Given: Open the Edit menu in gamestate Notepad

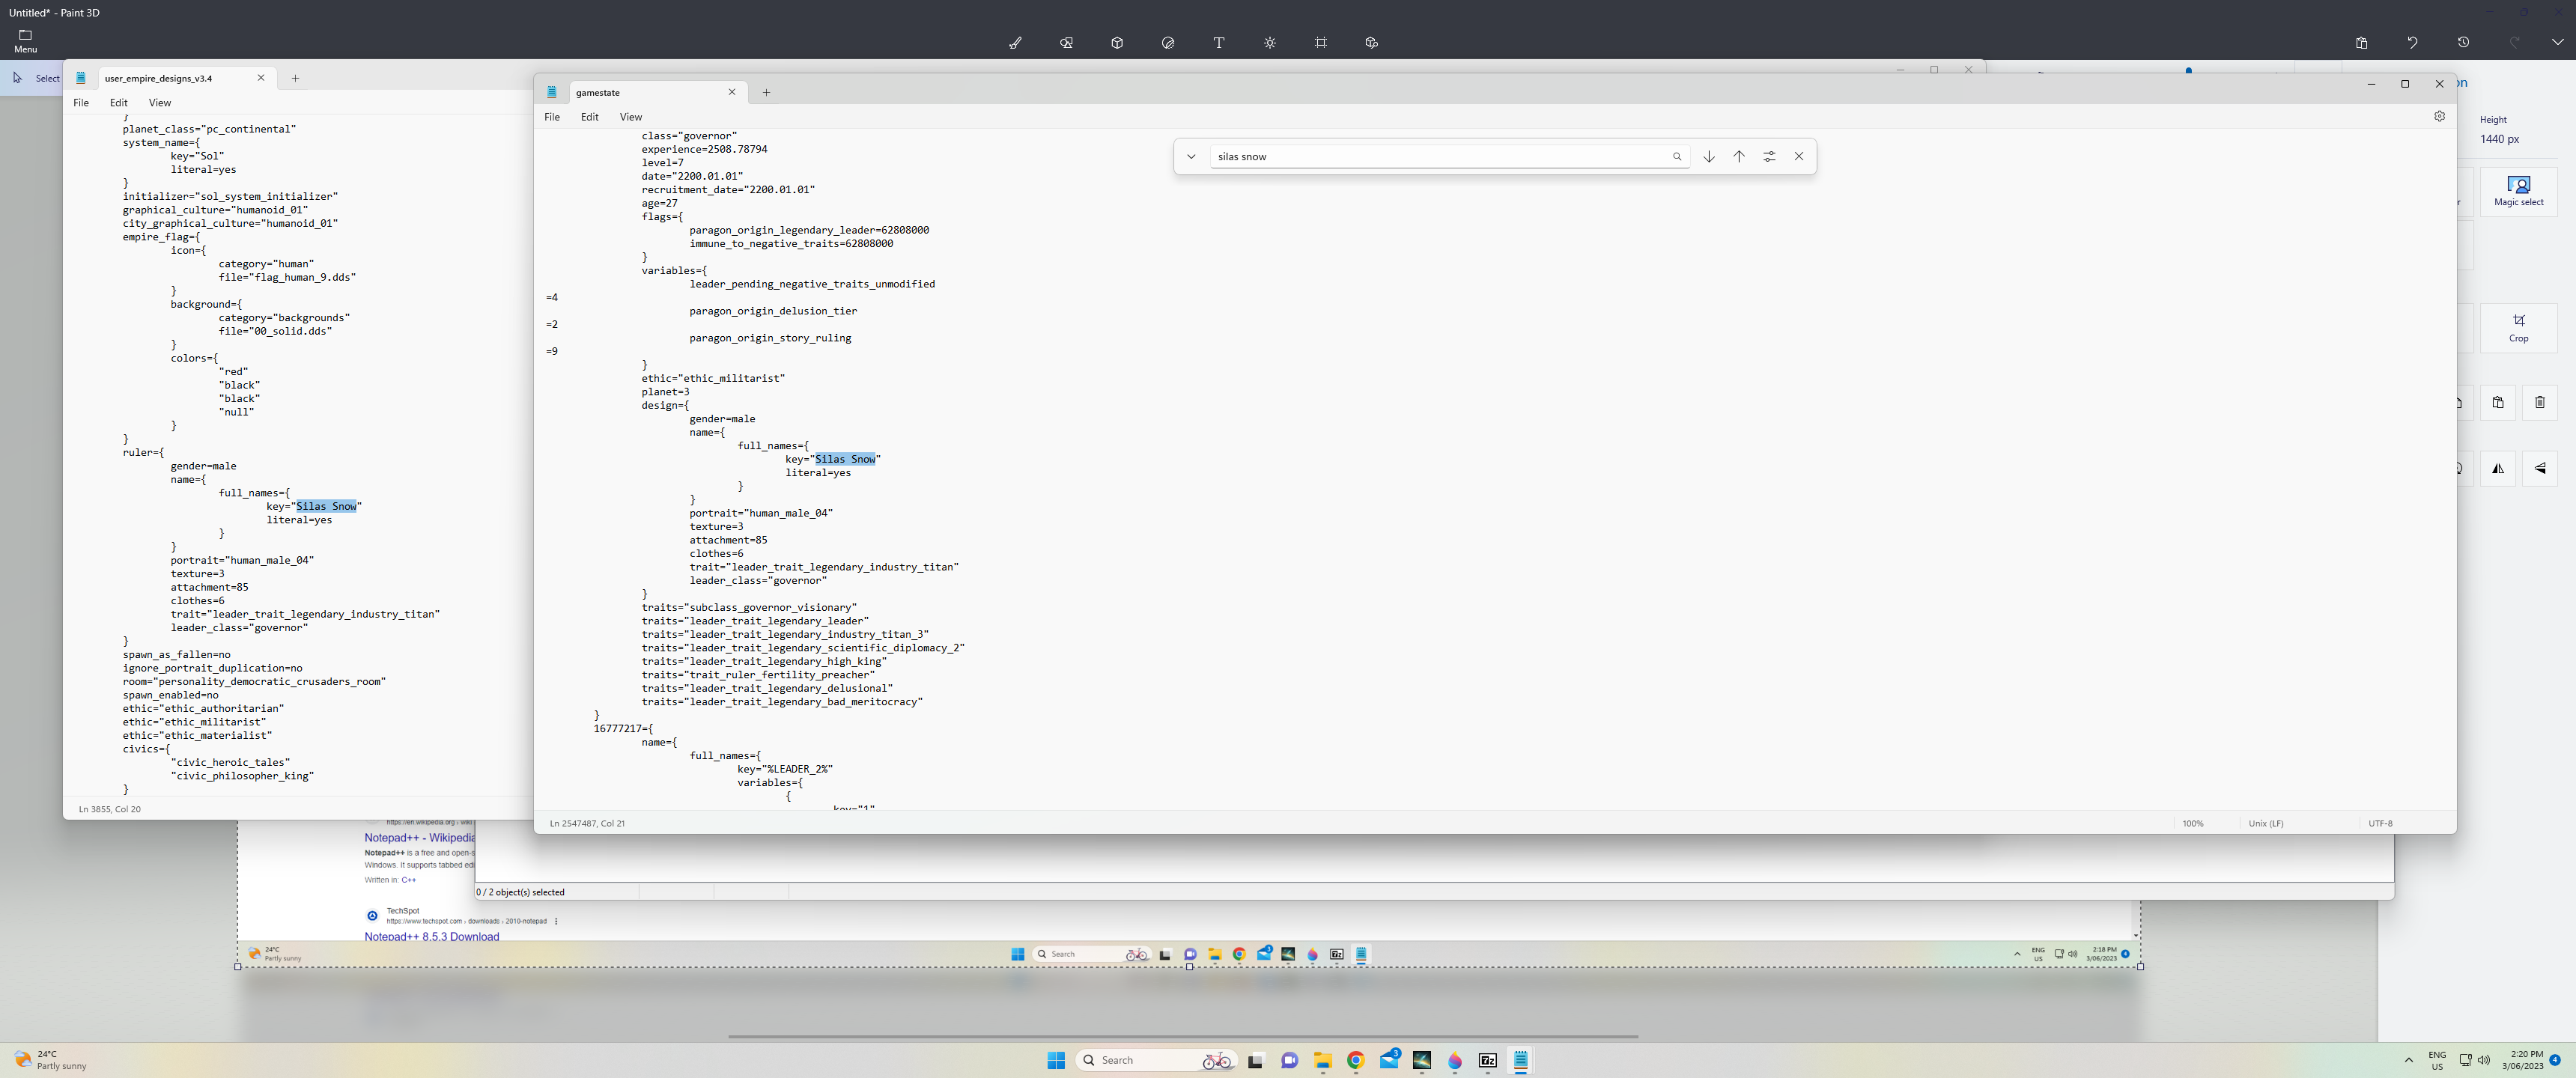Looking at the screenshot, I should point(590,117).
